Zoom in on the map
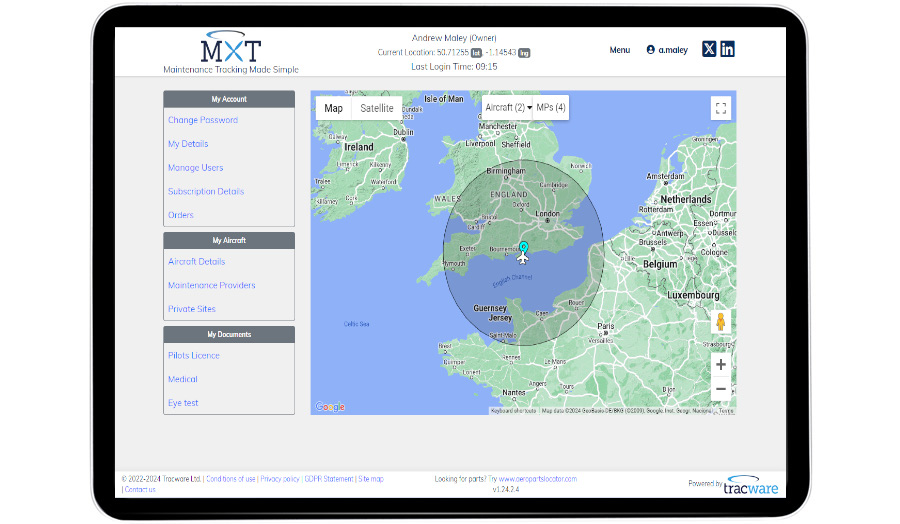This screenshot has width=900, height=524. coord(721,364)
